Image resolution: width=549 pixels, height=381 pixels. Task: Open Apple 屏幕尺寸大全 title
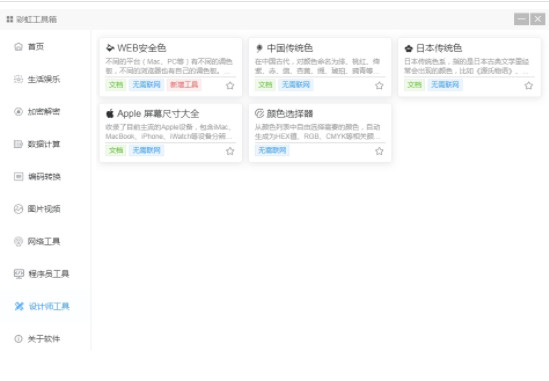tap(158, 113)
